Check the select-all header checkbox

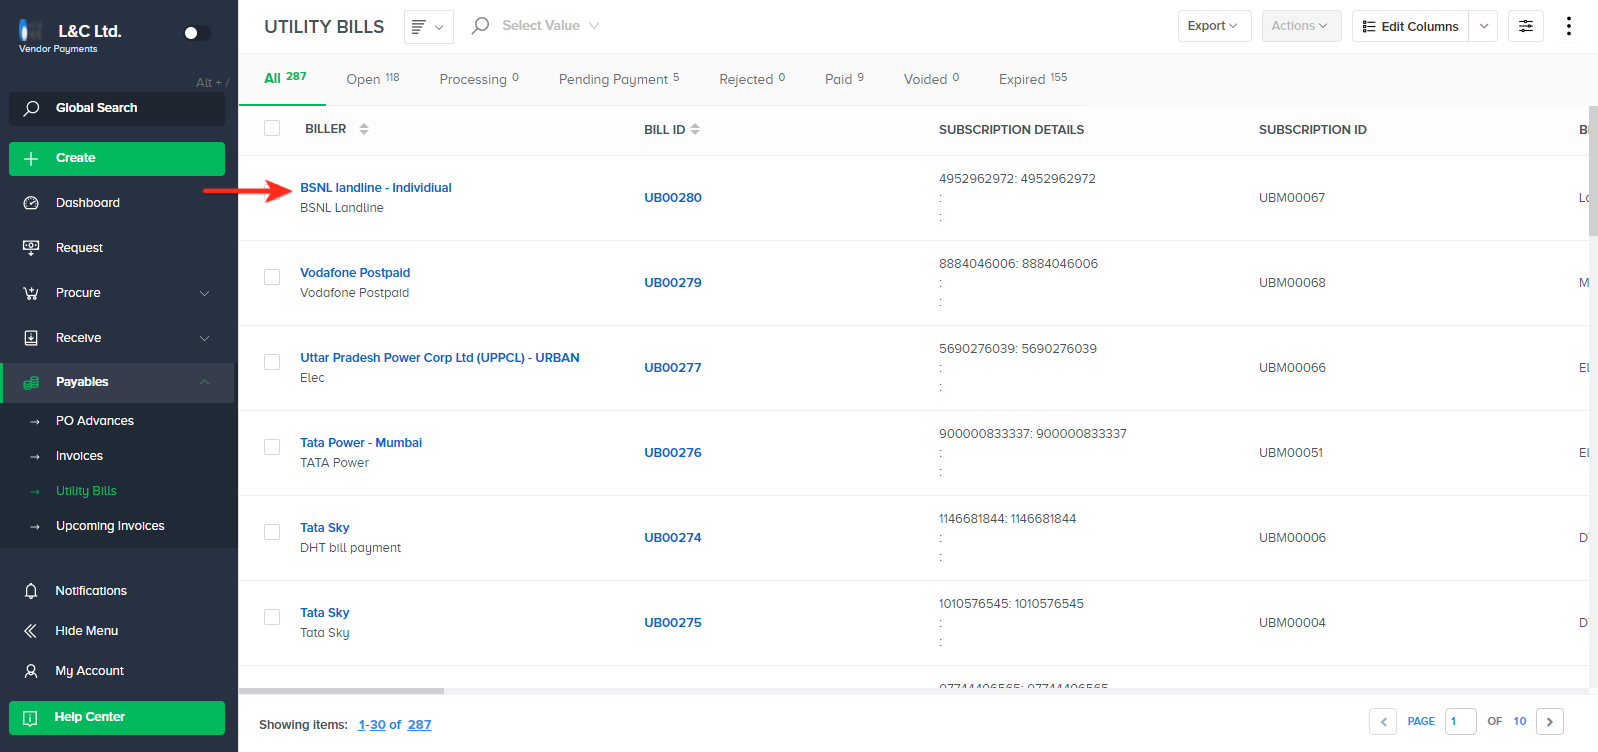click(272, 128)
